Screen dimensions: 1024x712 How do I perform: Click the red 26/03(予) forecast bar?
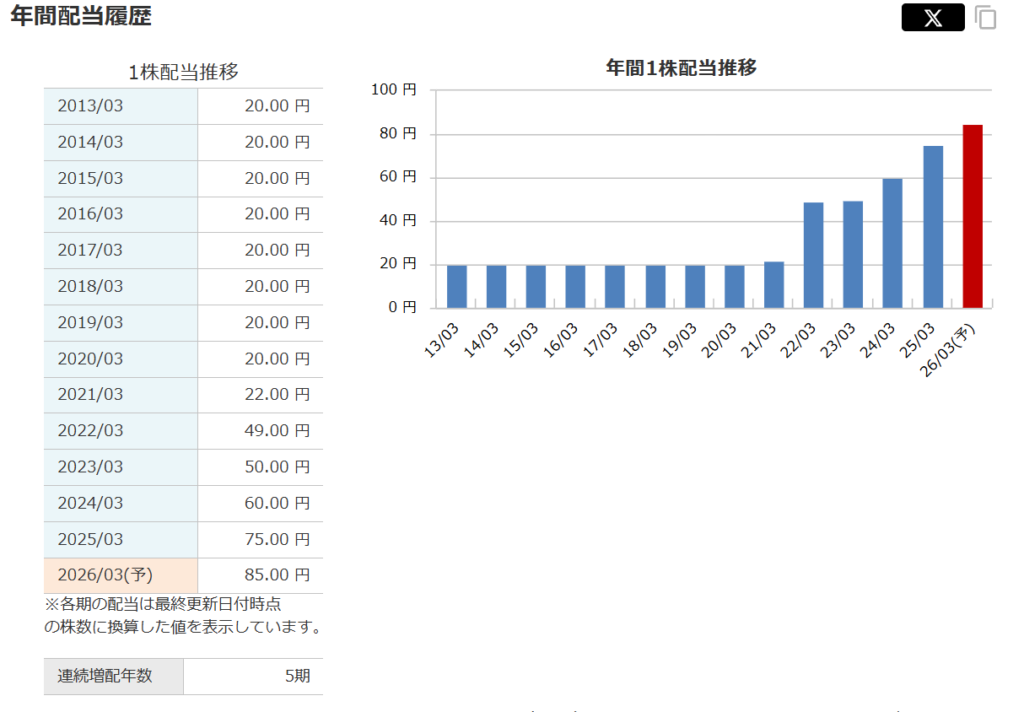point(972,217)
